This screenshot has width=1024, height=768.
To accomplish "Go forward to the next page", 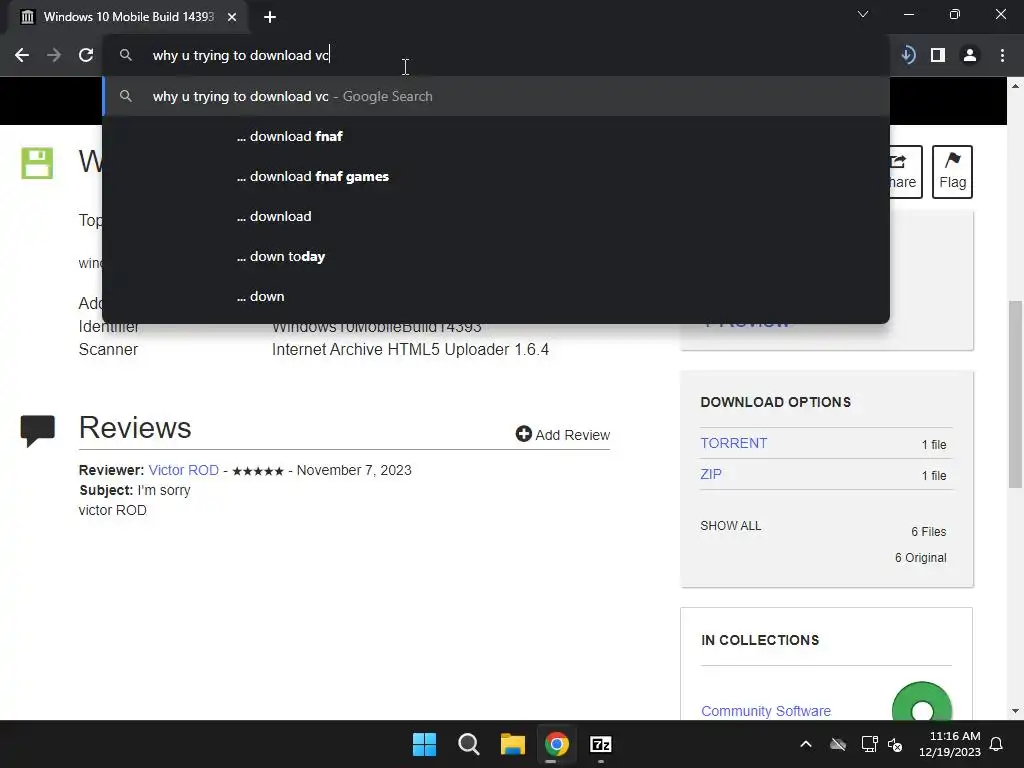I will coord(54,56).
